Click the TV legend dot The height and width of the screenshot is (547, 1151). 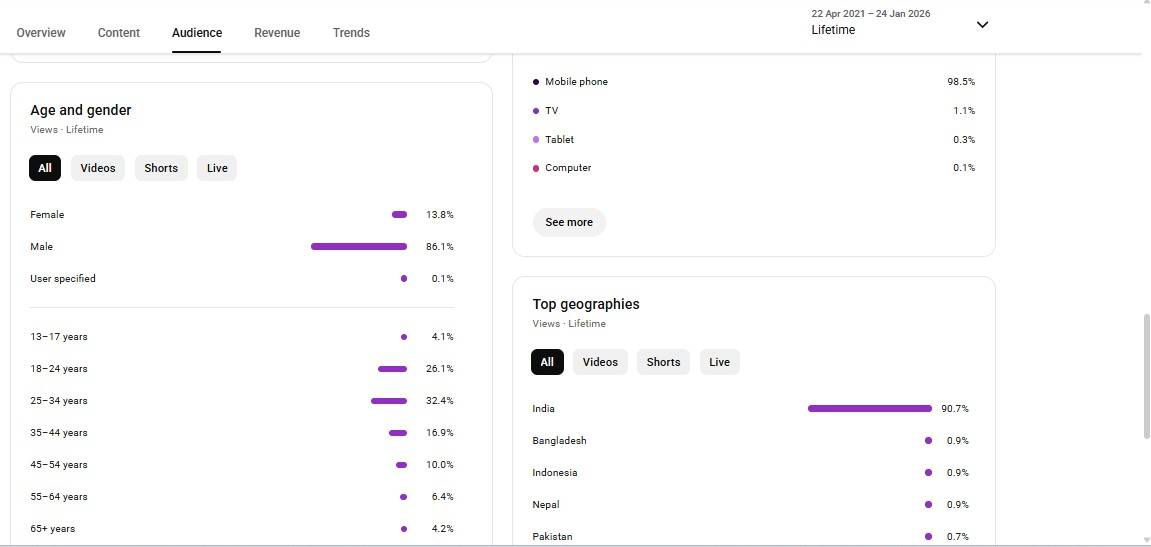point(536,111)
